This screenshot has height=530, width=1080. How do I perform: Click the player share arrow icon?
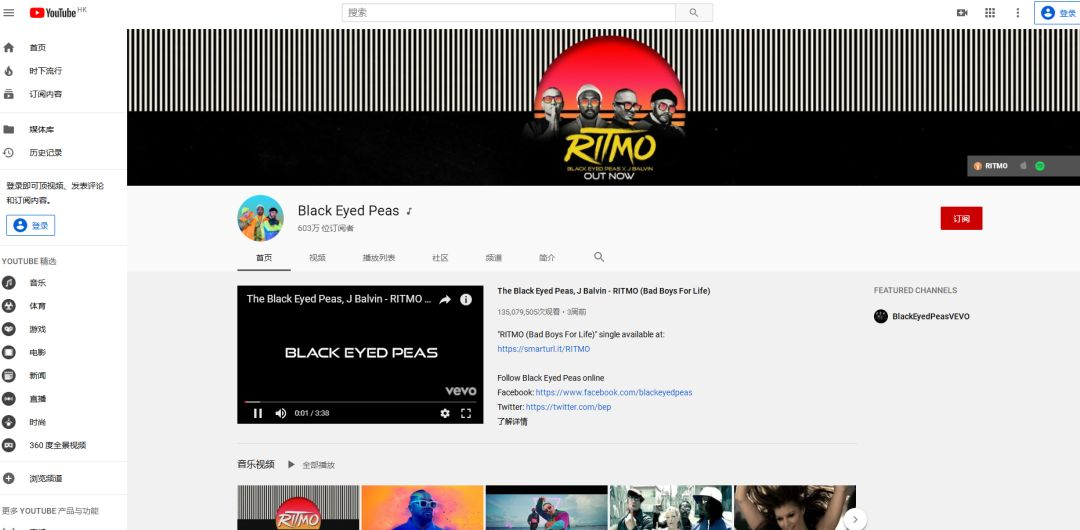[445, 300]
